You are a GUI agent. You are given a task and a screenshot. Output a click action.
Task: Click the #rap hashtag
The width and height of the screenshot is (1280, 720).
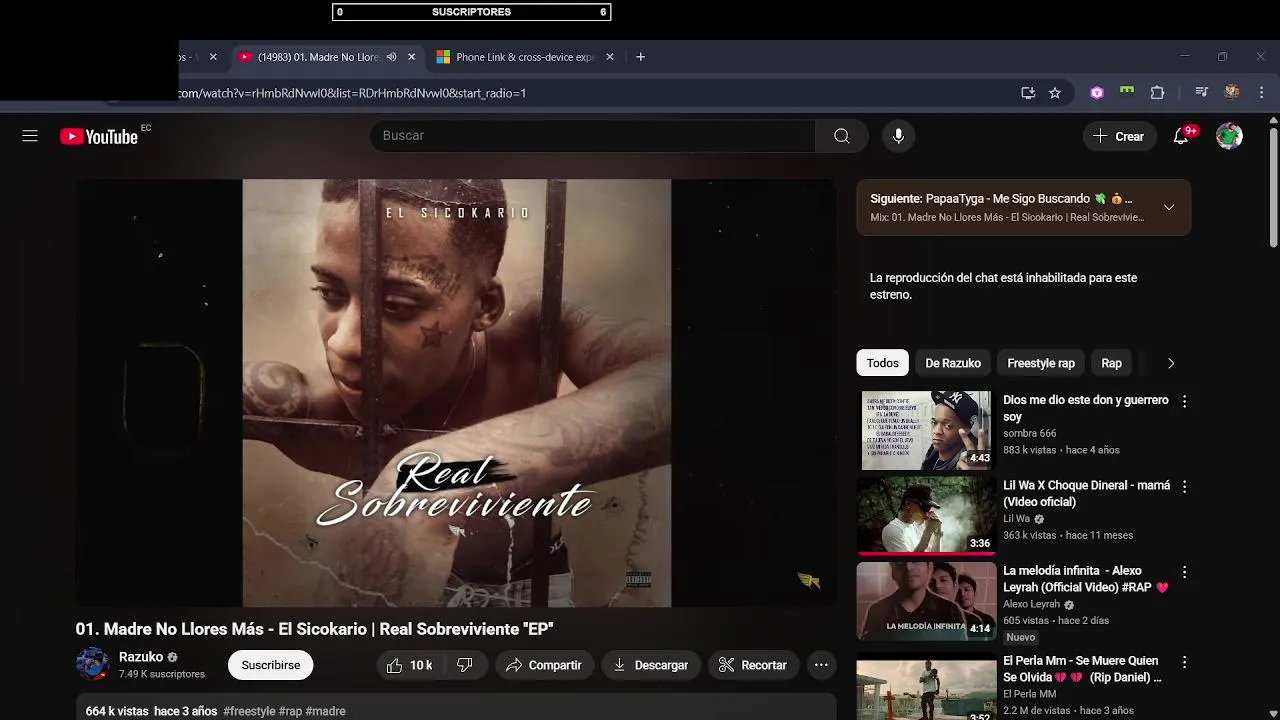(x=290, y=711)
